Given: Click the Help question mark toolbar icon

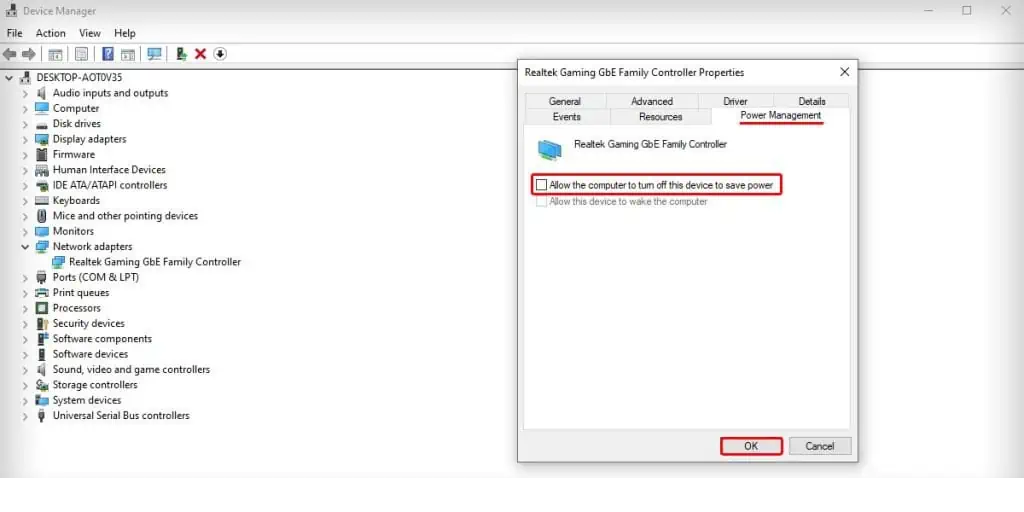Looking at the screenshot, I should click(107, 54).
